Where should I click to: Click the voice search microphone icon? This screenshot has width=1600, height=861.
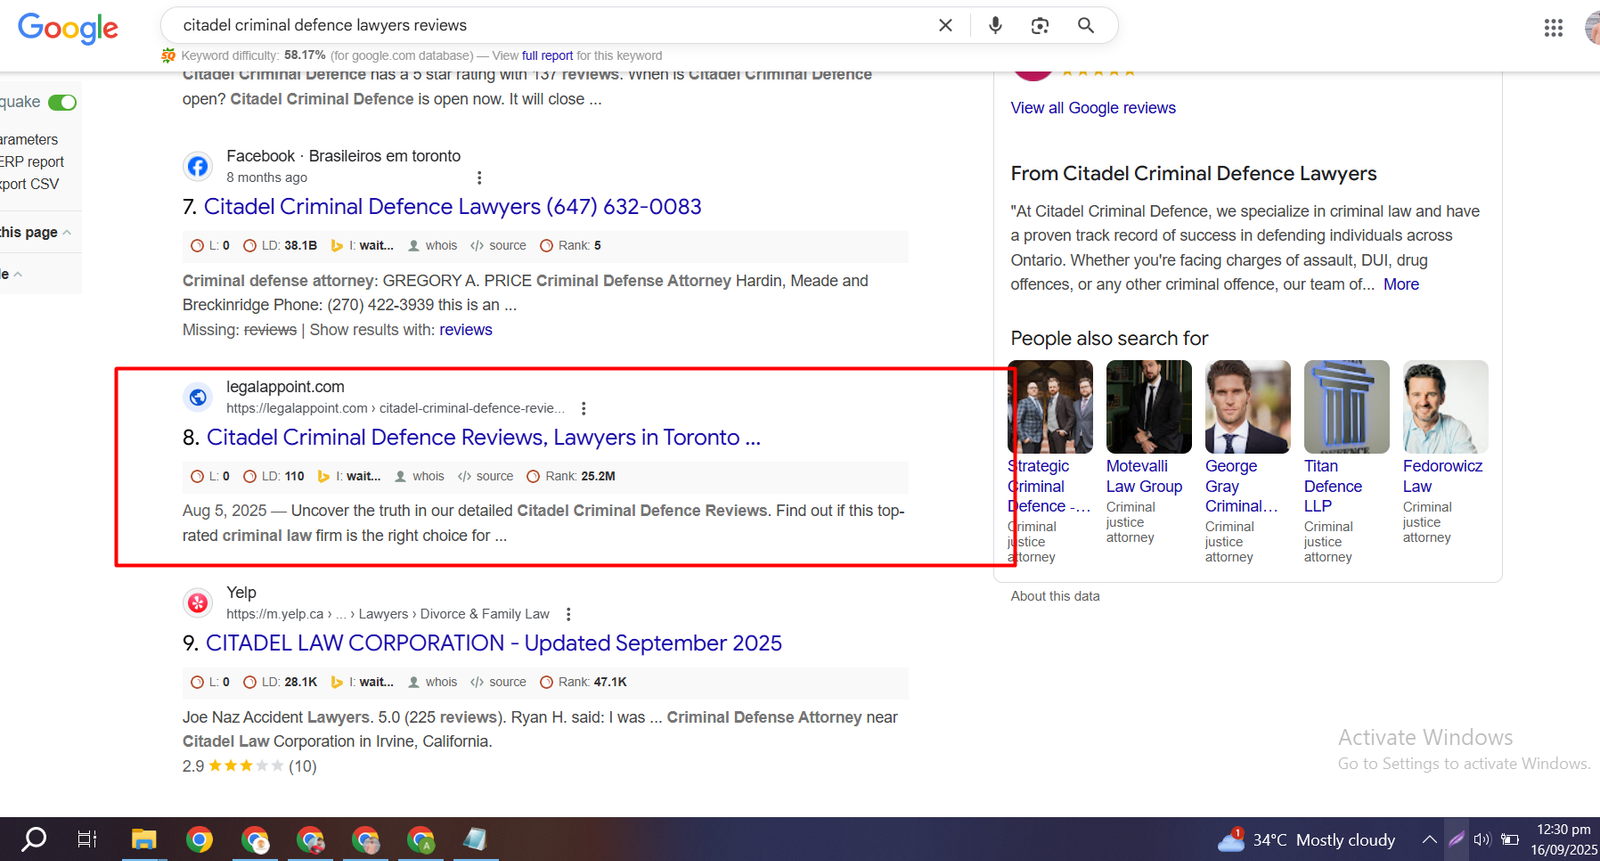click(x=995, y=26)
